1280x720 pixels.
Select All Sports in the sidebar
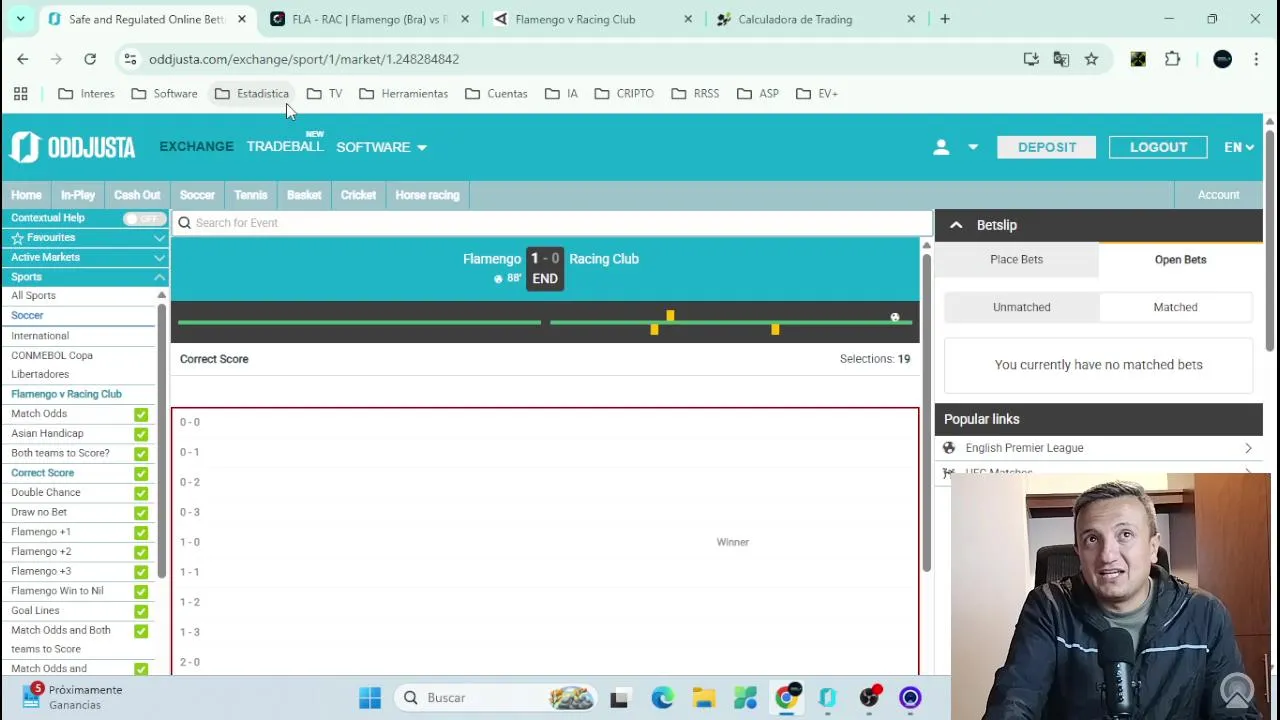[33, 296]
